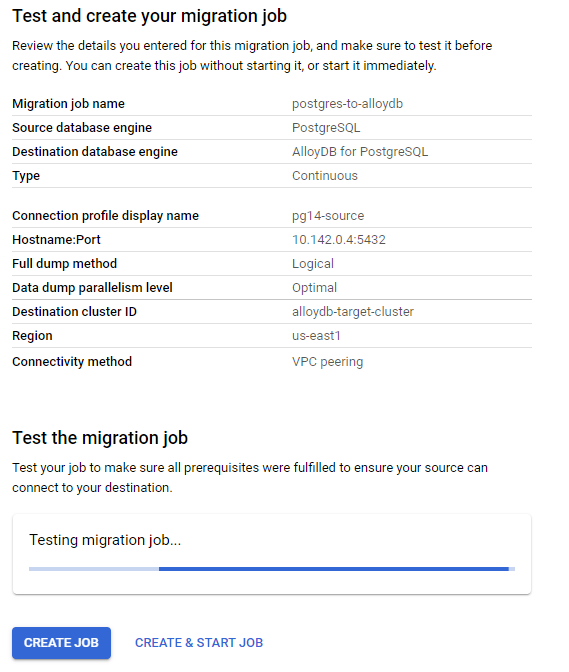Click the 'Destination database engine' label
The image size is (569, 672).
(95, 152)
